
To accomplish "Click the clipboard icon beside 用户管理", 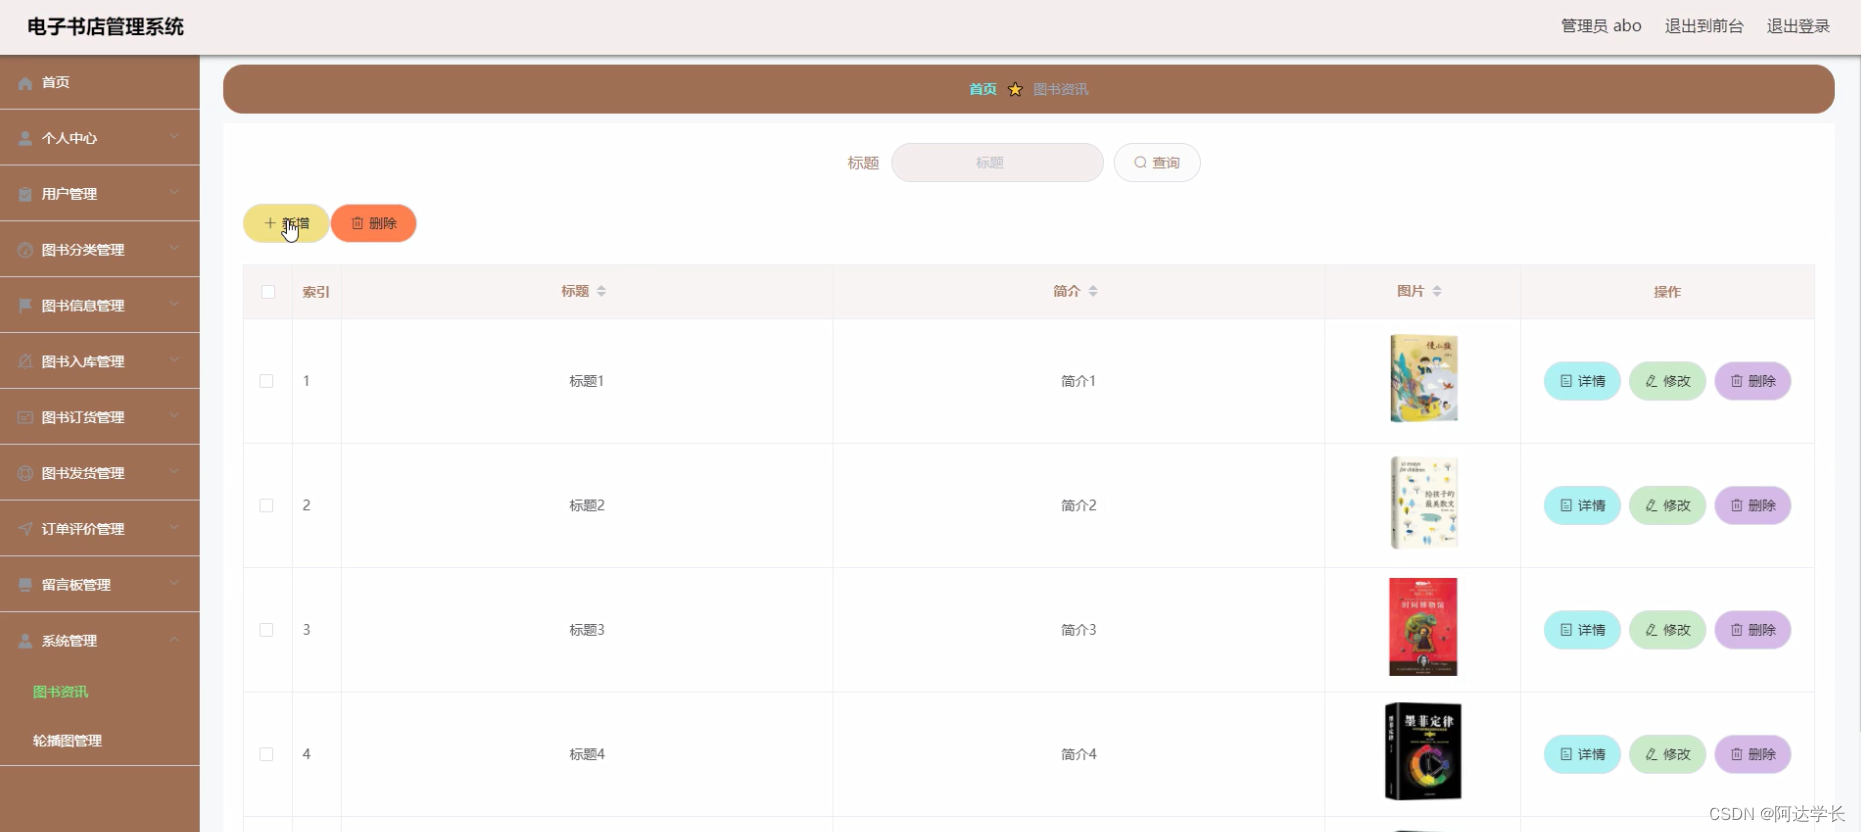I will tap(25, 195).
